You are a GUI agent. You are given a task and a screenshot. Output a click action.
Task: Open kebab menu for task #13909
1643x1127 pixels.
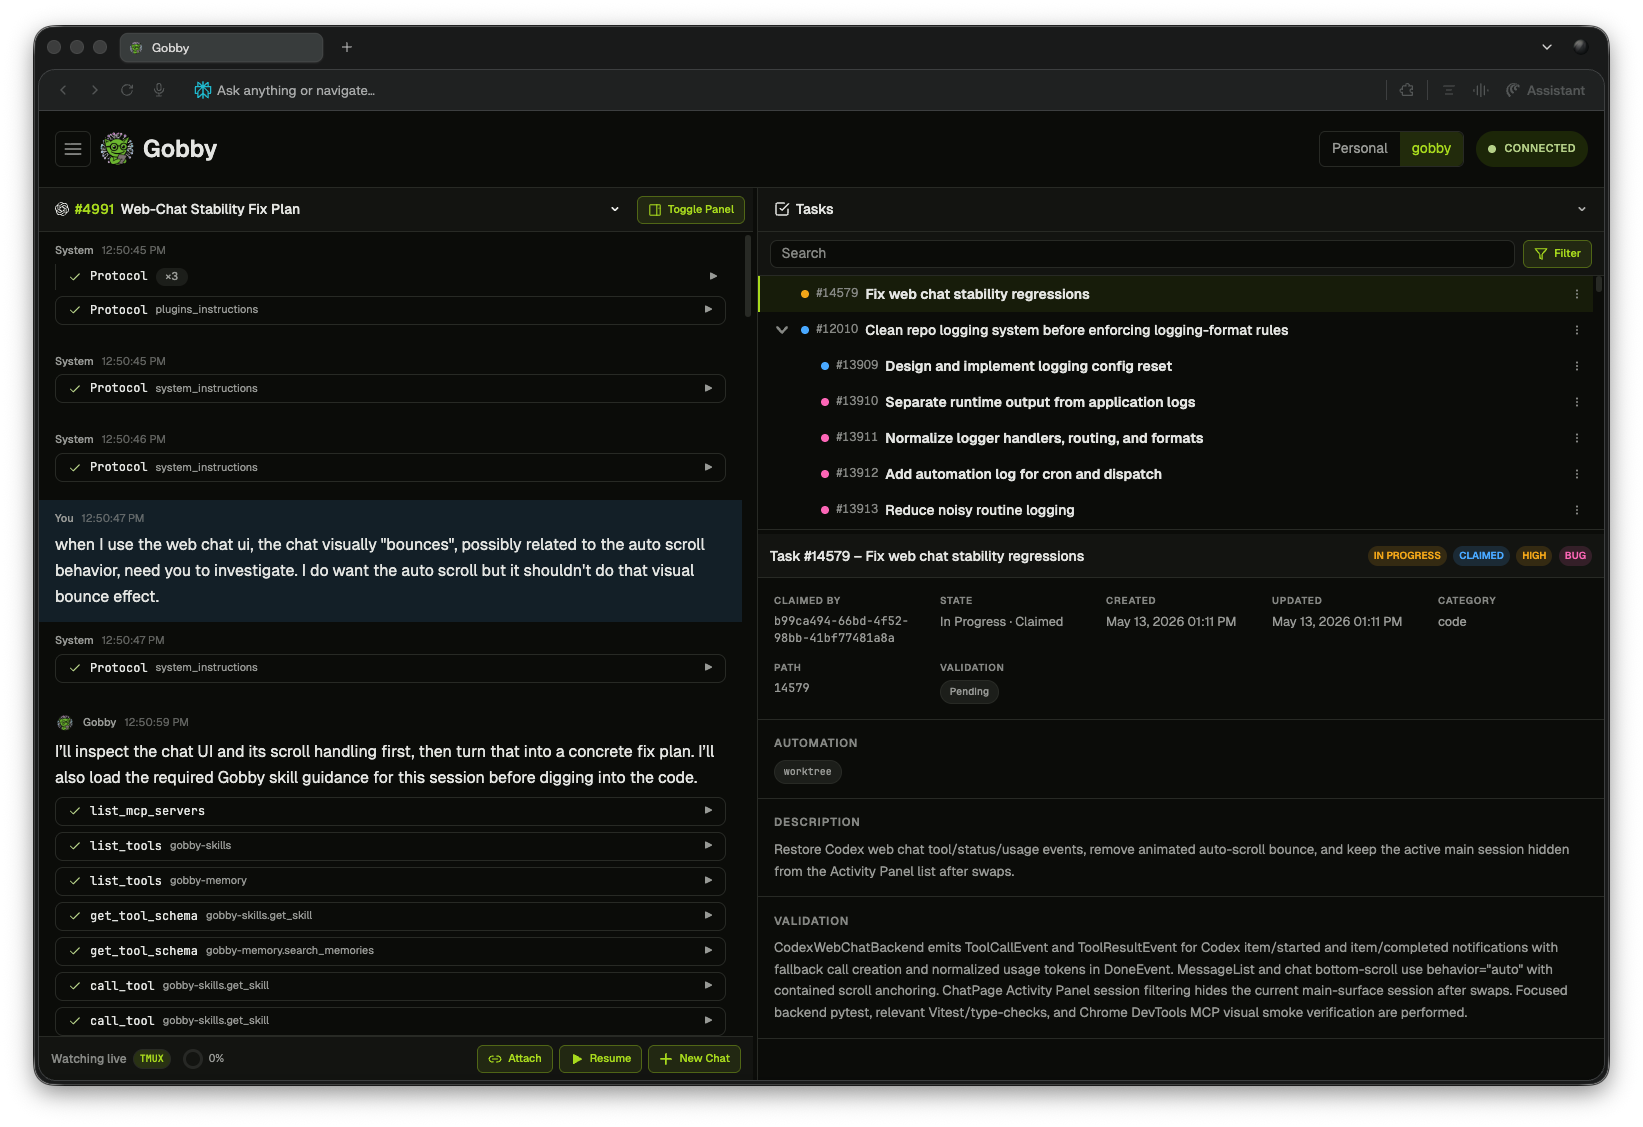[1577, 366]
